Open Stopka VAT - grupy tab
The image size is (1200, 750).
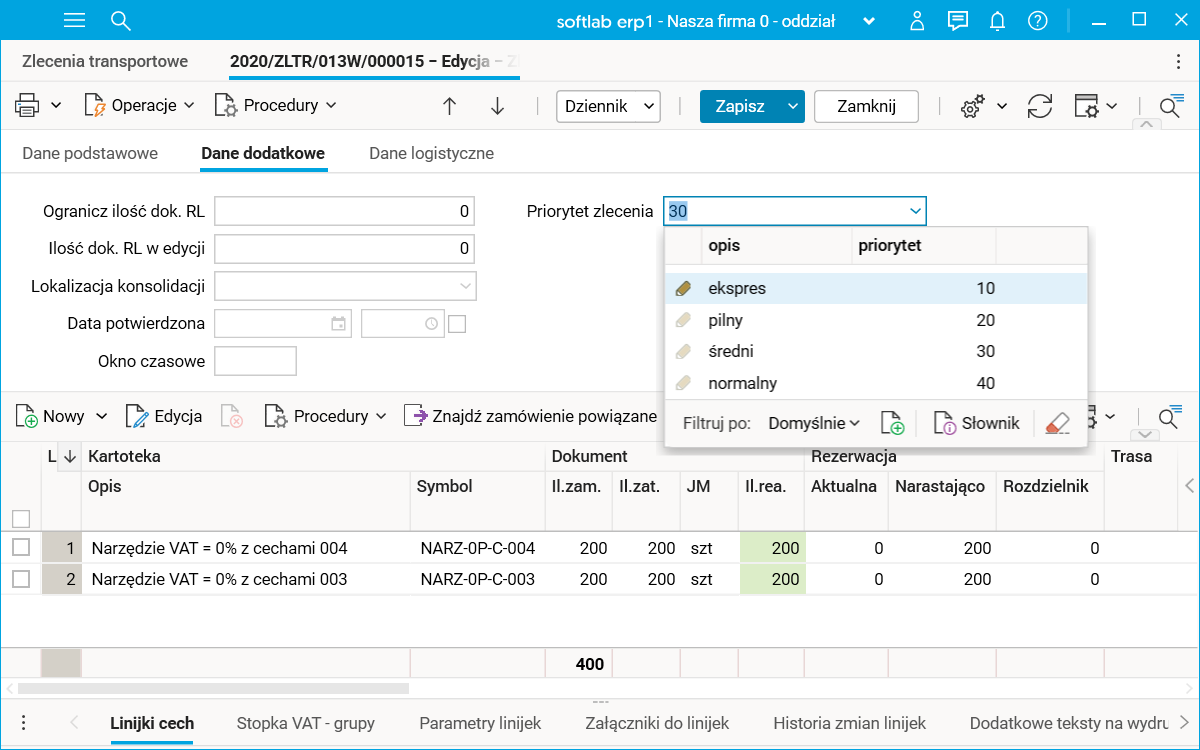point(306,723)
